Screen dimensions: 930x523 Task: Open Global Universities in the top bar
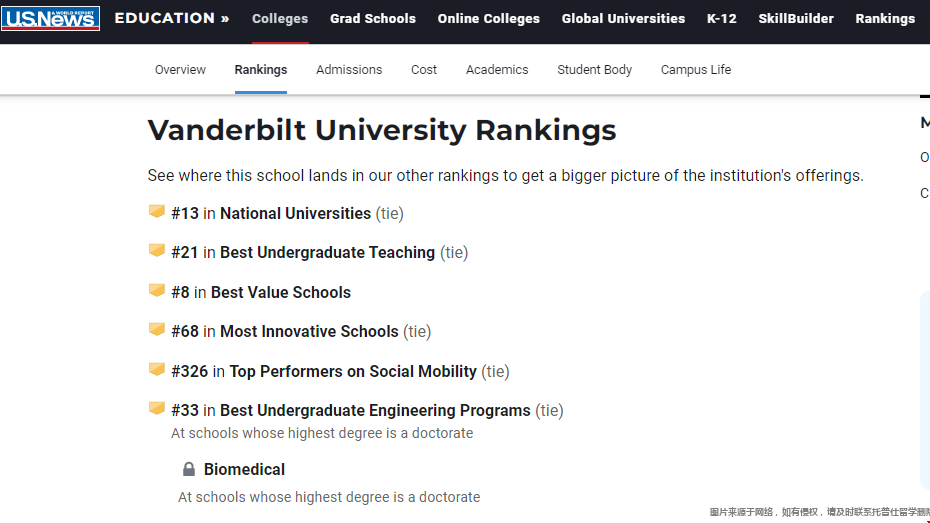(623, 19)
